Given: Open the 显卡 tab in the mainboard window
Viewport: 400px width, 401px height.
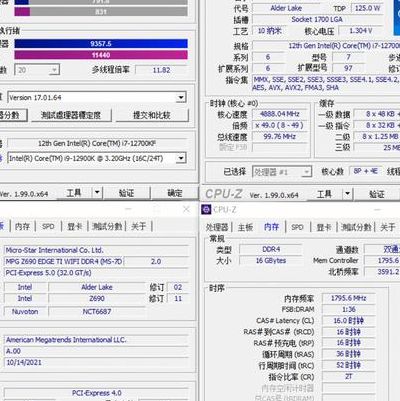Looking at the screenshot, I should (x=75, y=227).
